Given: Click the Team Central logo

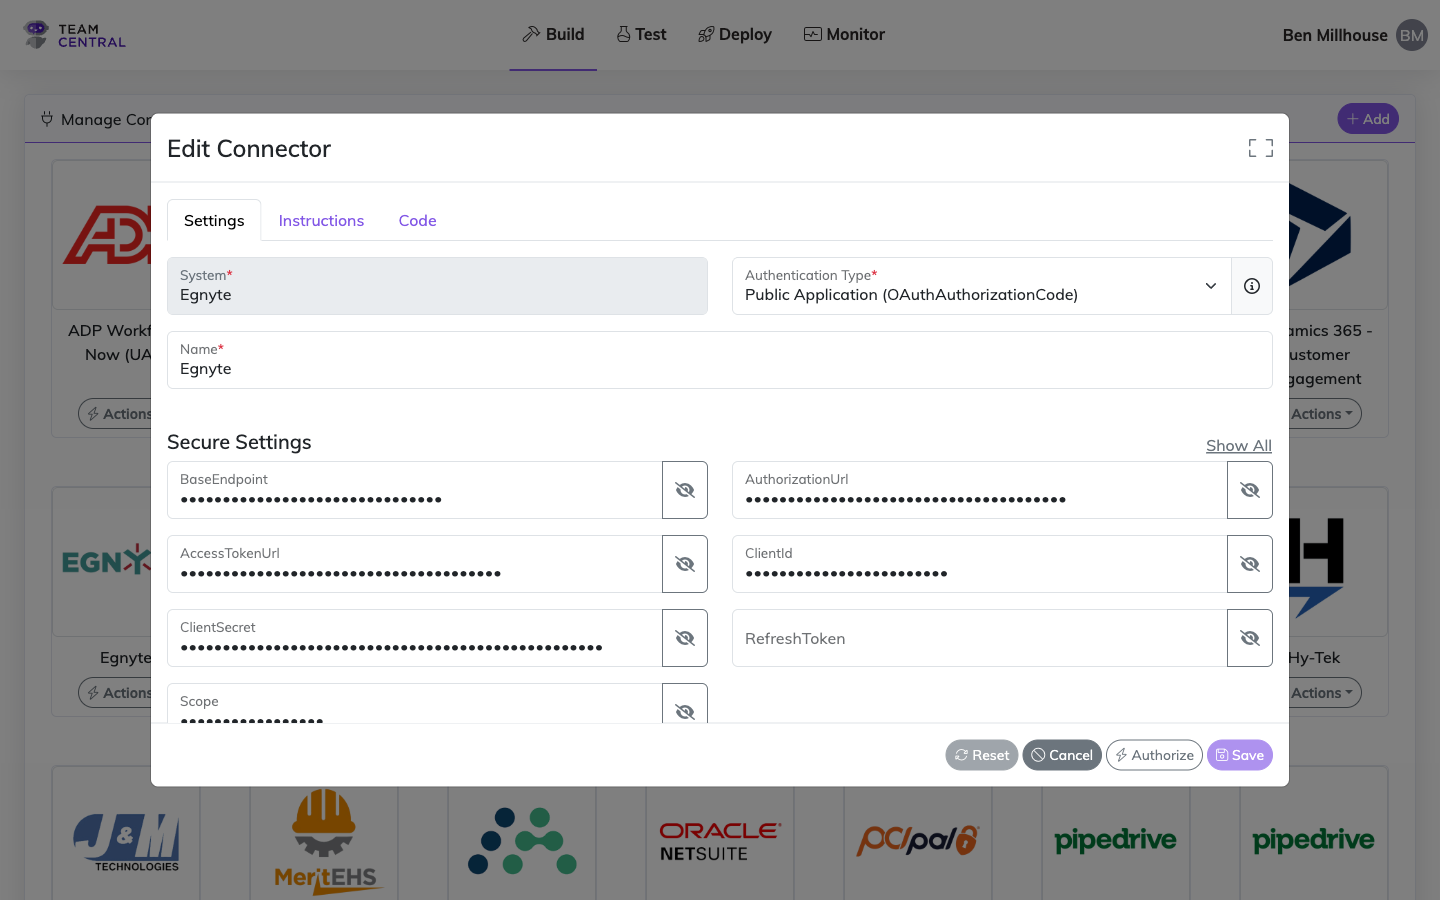Looking at the screenshot, I should click(75, 35).
